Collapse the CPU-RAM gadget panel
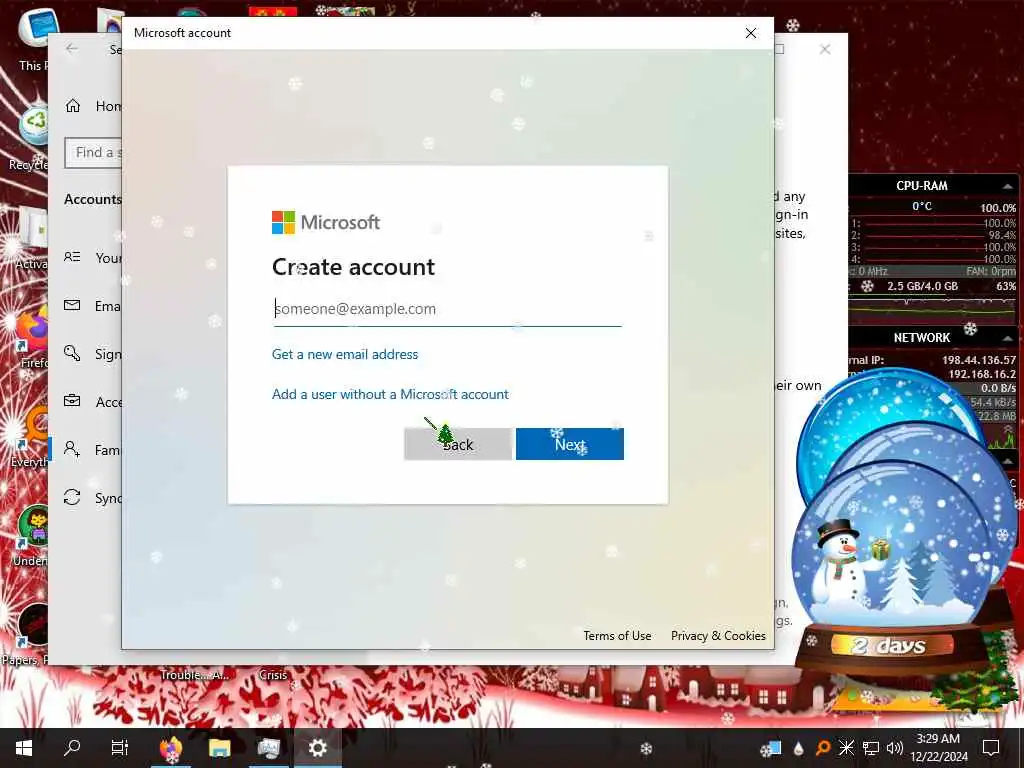The image size is (1024, 768). [1007, 186]
